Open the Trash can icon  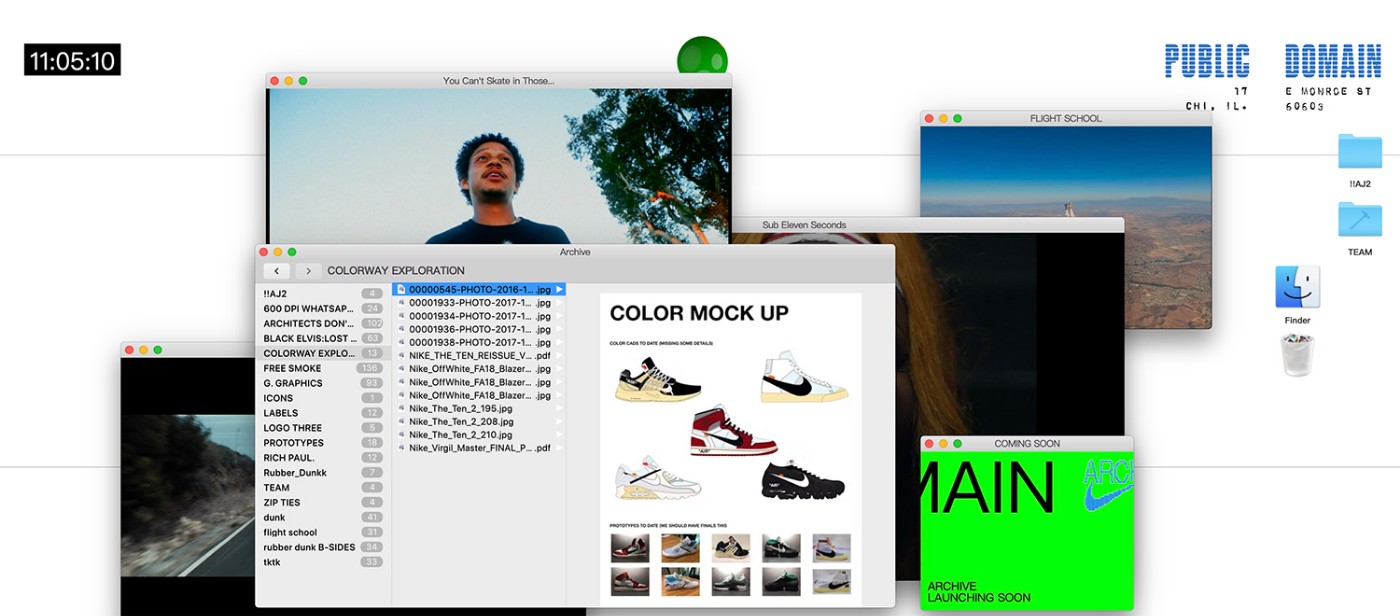(1297, 356)
